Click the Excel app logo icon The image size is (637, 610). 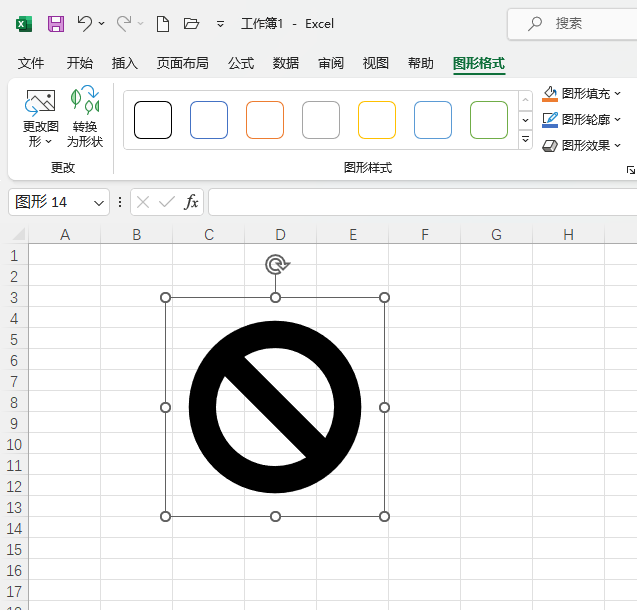pos(24,24)
